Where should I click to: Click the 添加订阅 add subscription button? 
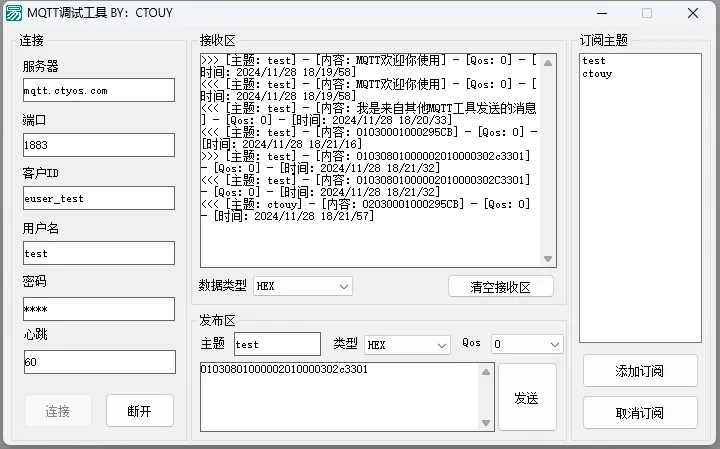[640, 370]
